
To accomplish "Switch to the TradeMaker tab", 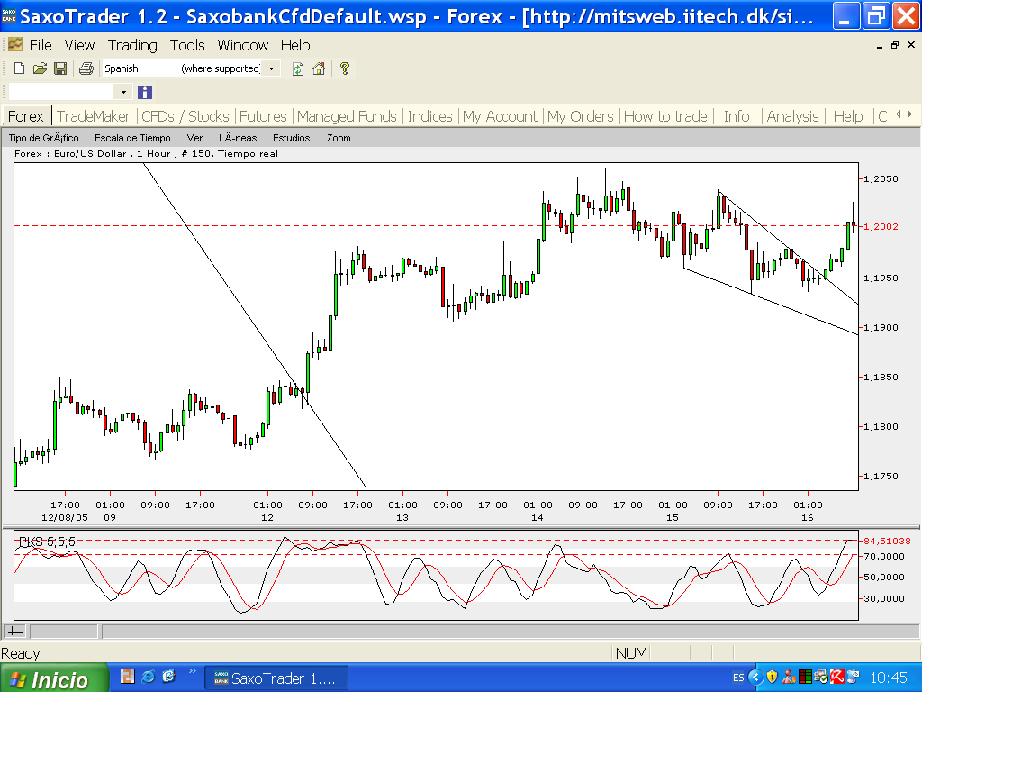I will 93,116.
